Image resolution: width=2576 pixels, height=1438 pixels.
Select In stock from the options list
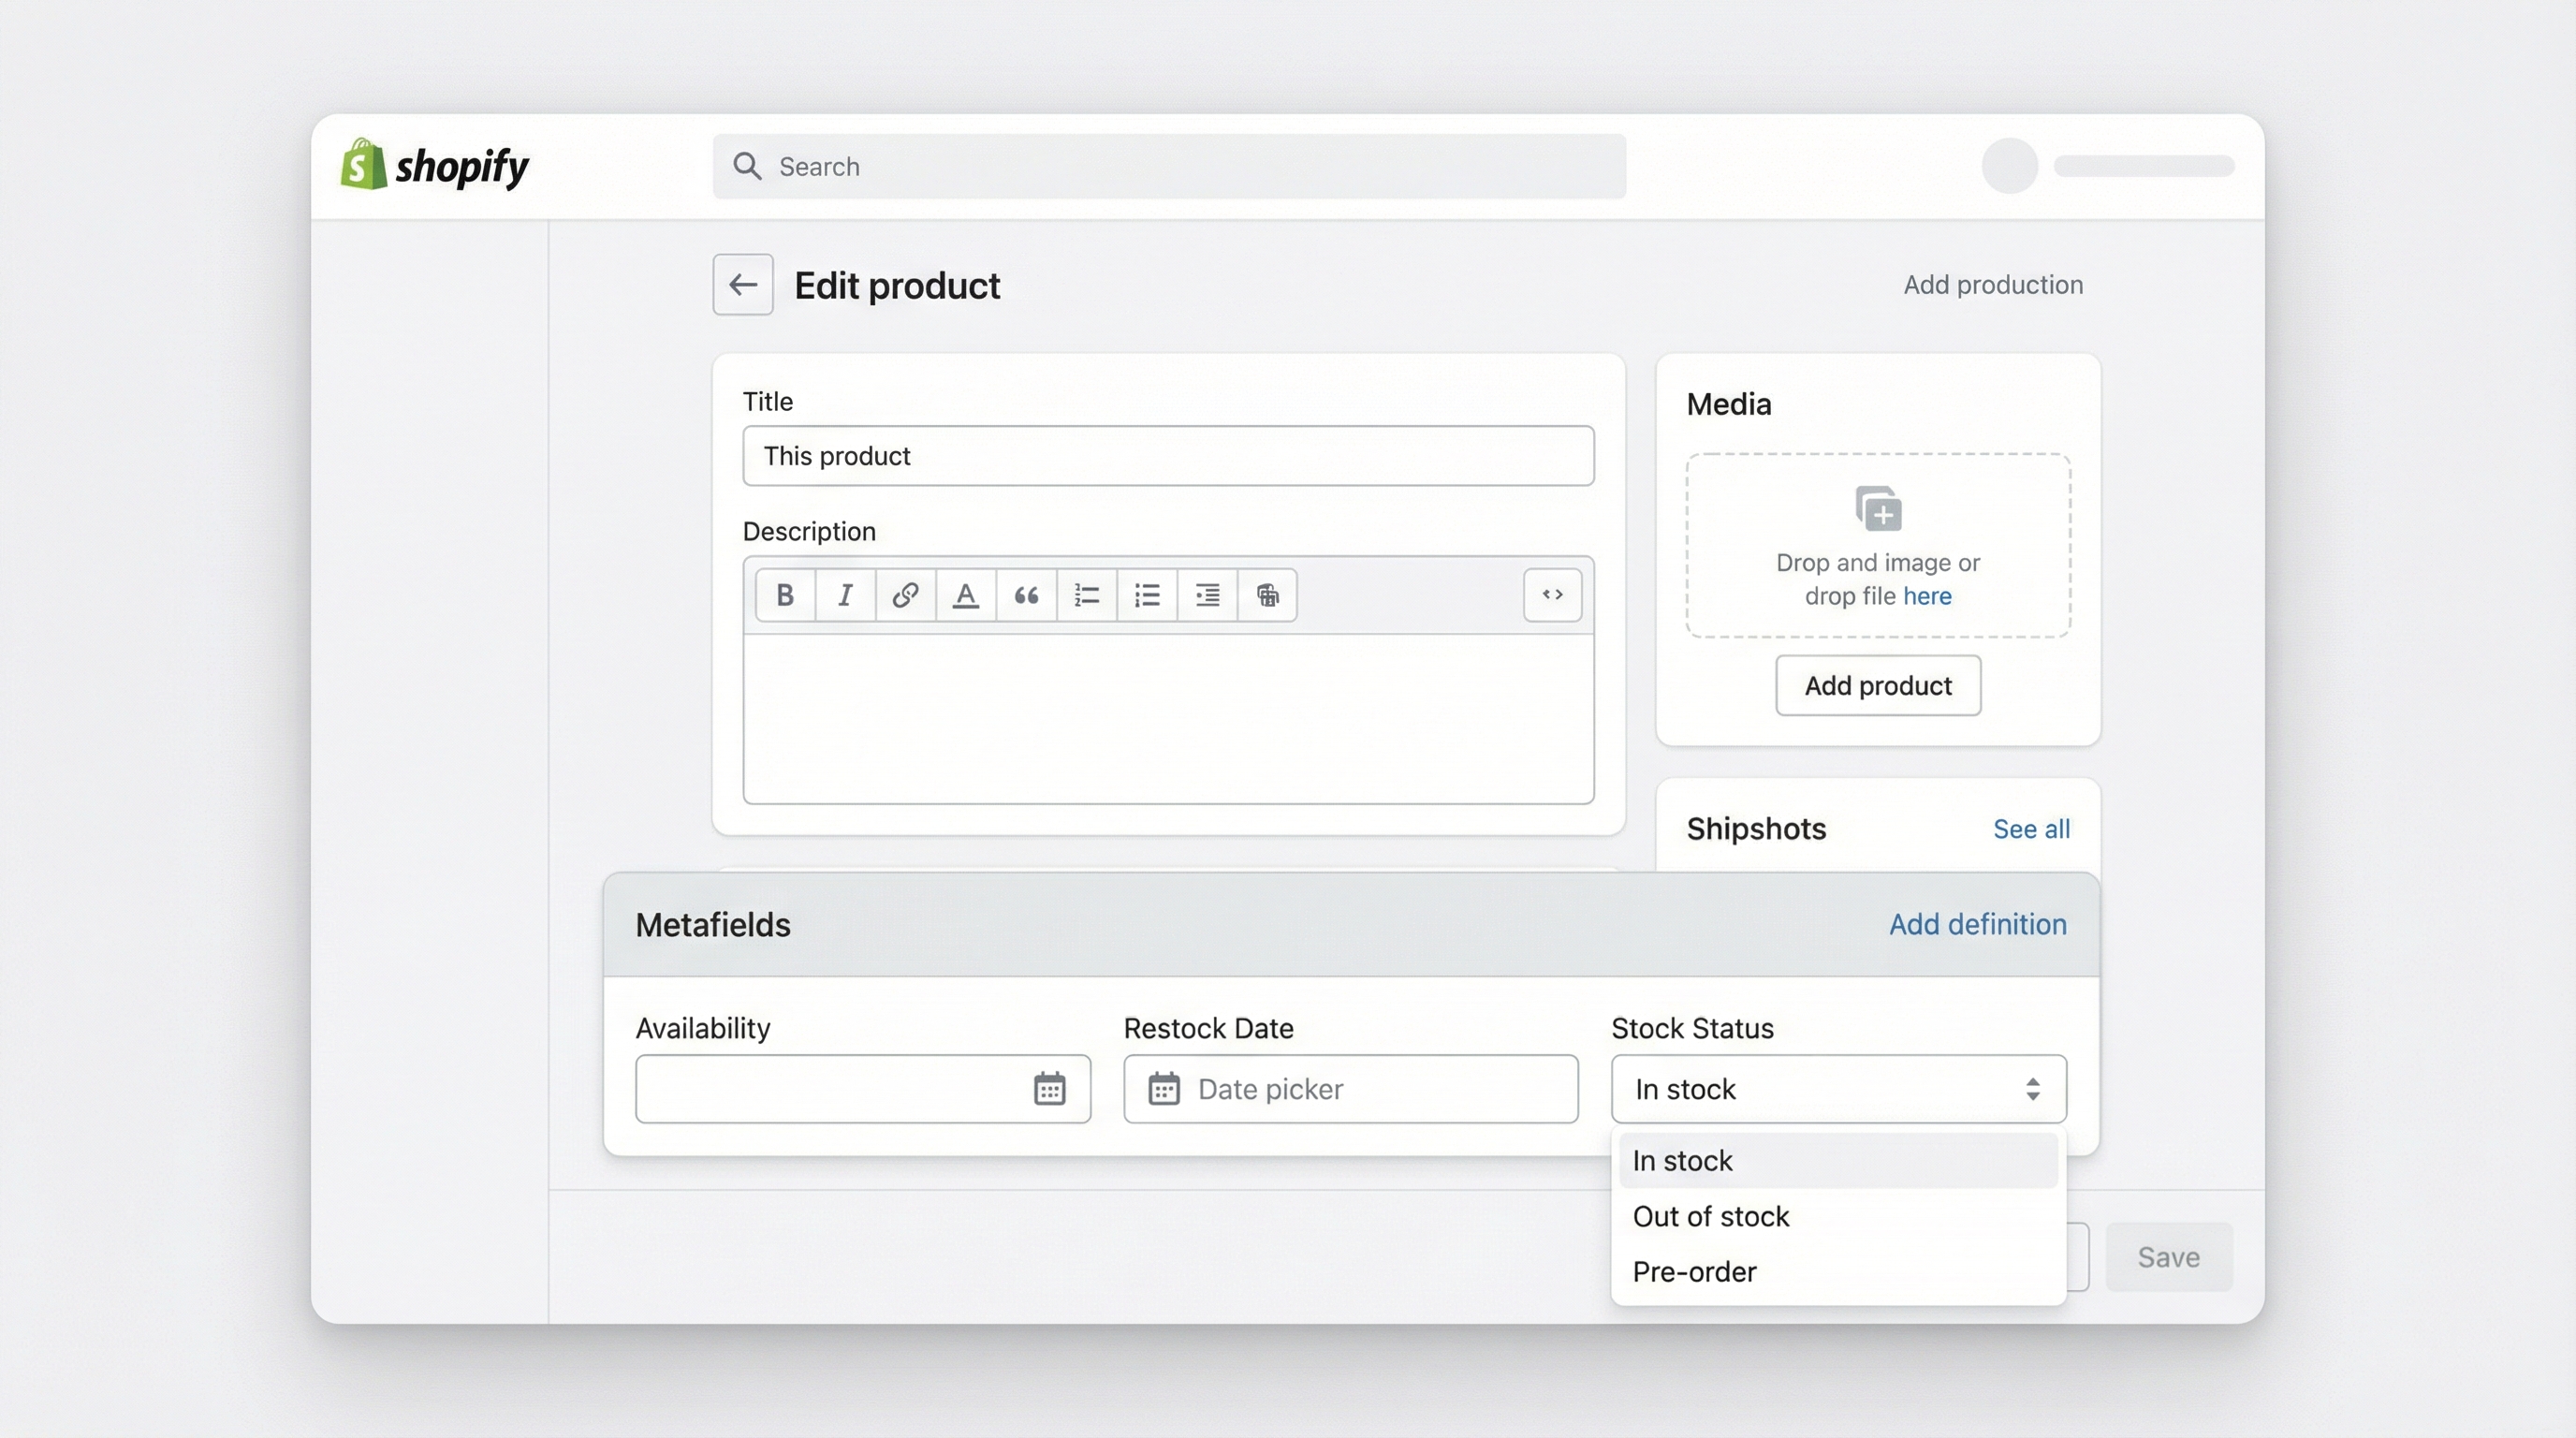pyautogui.click(x=1682, y=1160)
